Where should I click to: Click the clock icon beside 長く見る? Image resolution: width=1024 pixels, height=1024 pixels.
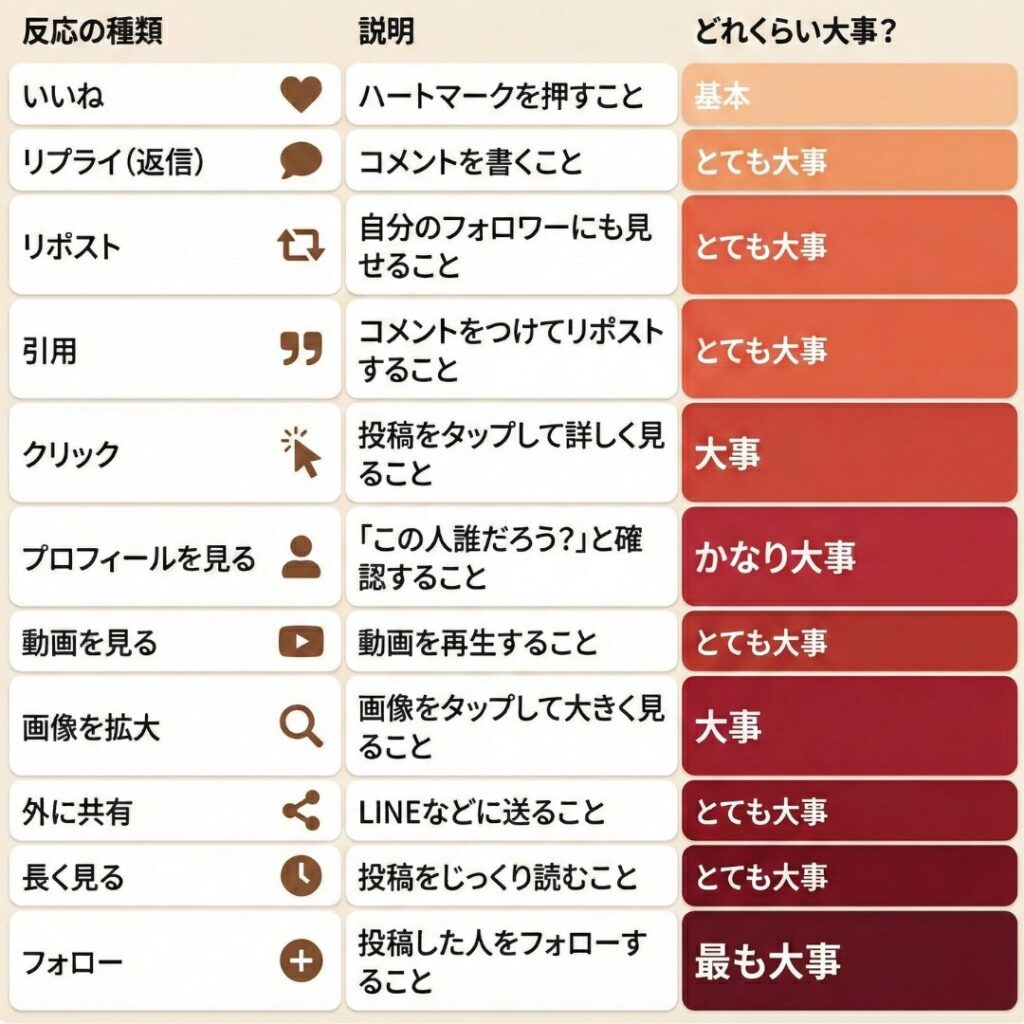[300, 877]
